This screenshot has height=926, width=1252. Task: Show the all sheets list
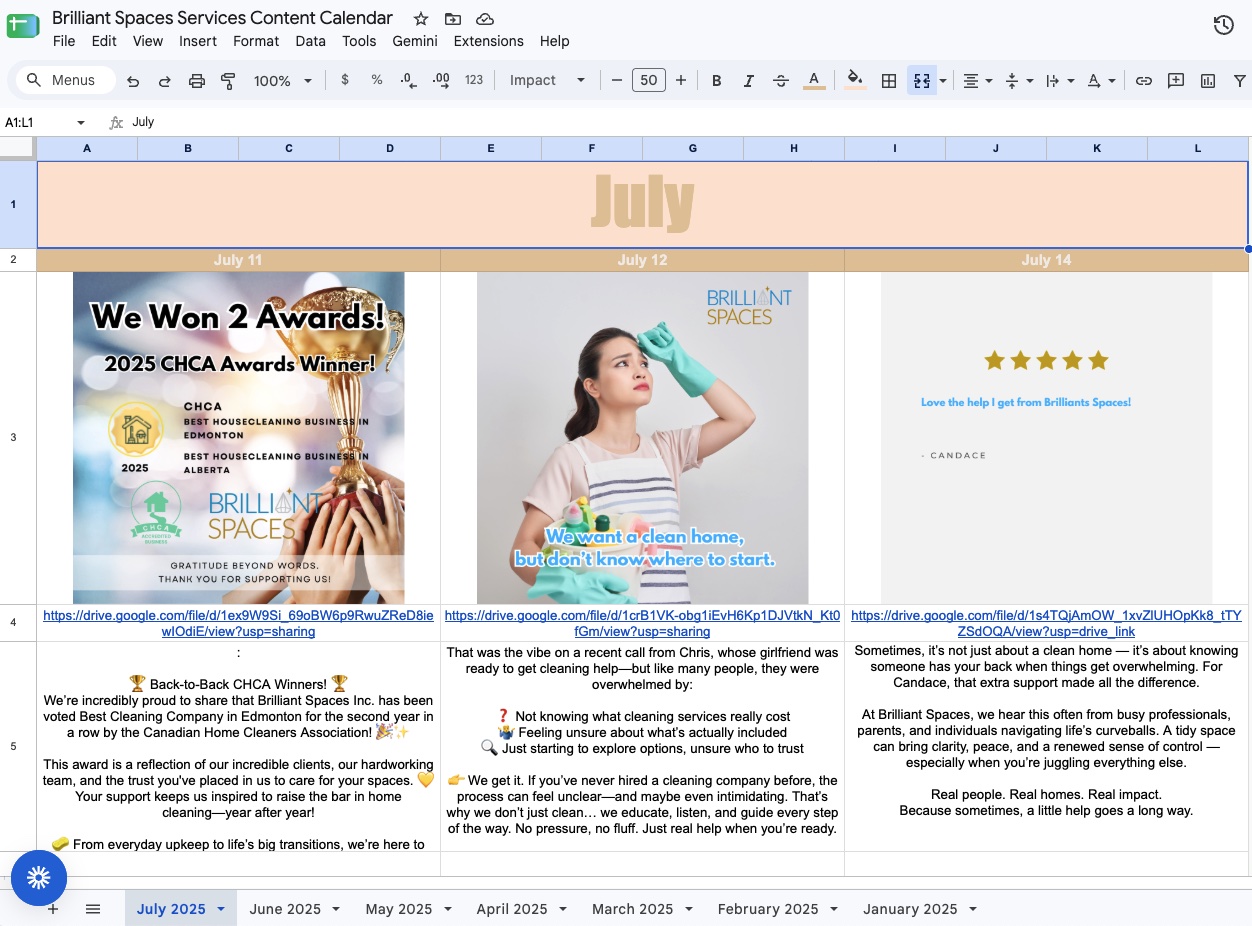tap(93, 909)
